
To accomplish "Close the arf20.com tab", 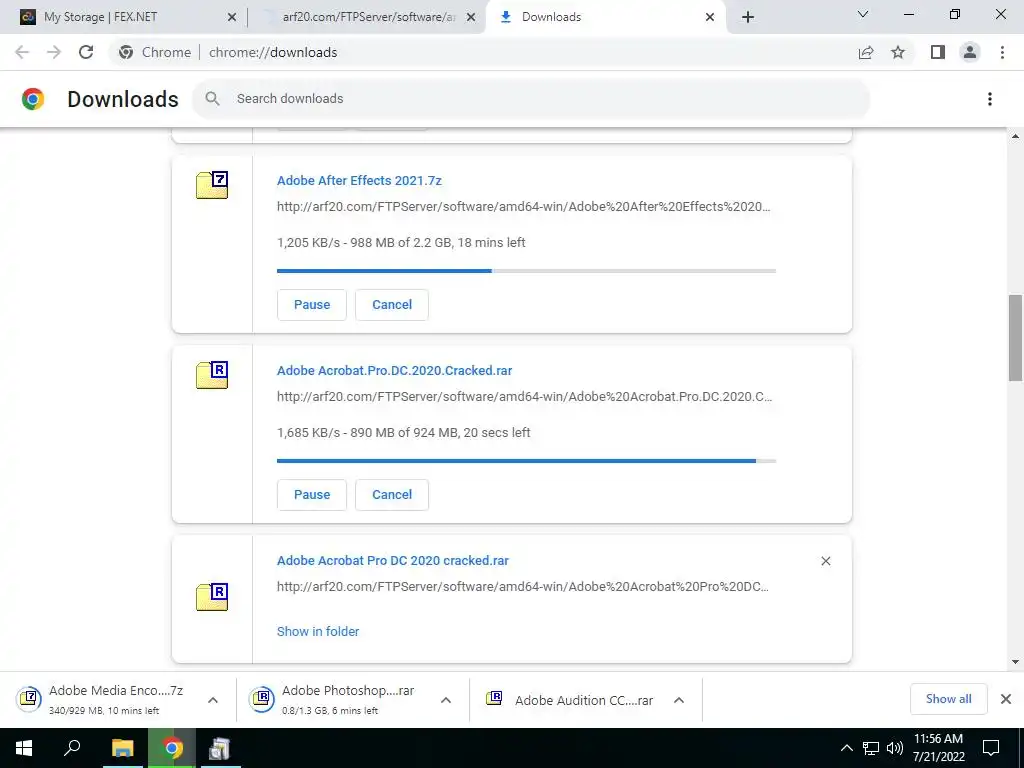I will (x=471, y=17).
